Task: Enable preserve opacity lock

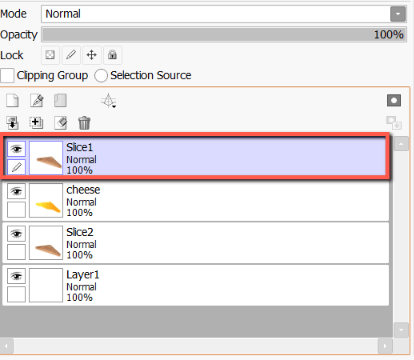Action: click(x=50, y=55)
